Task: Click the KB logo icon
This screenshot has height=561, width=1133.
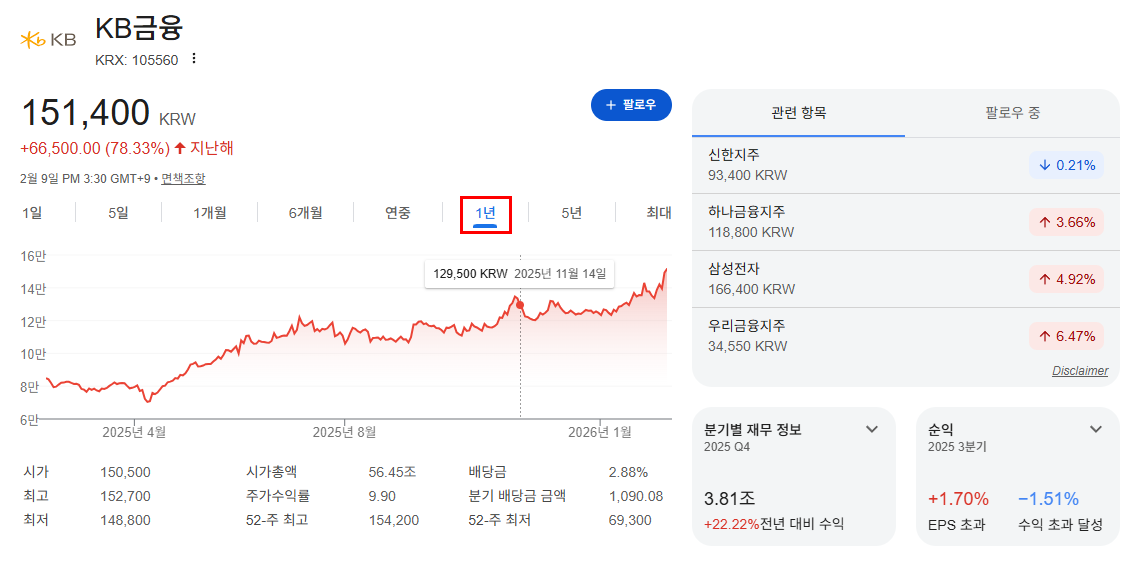Action: pos(48,40)
